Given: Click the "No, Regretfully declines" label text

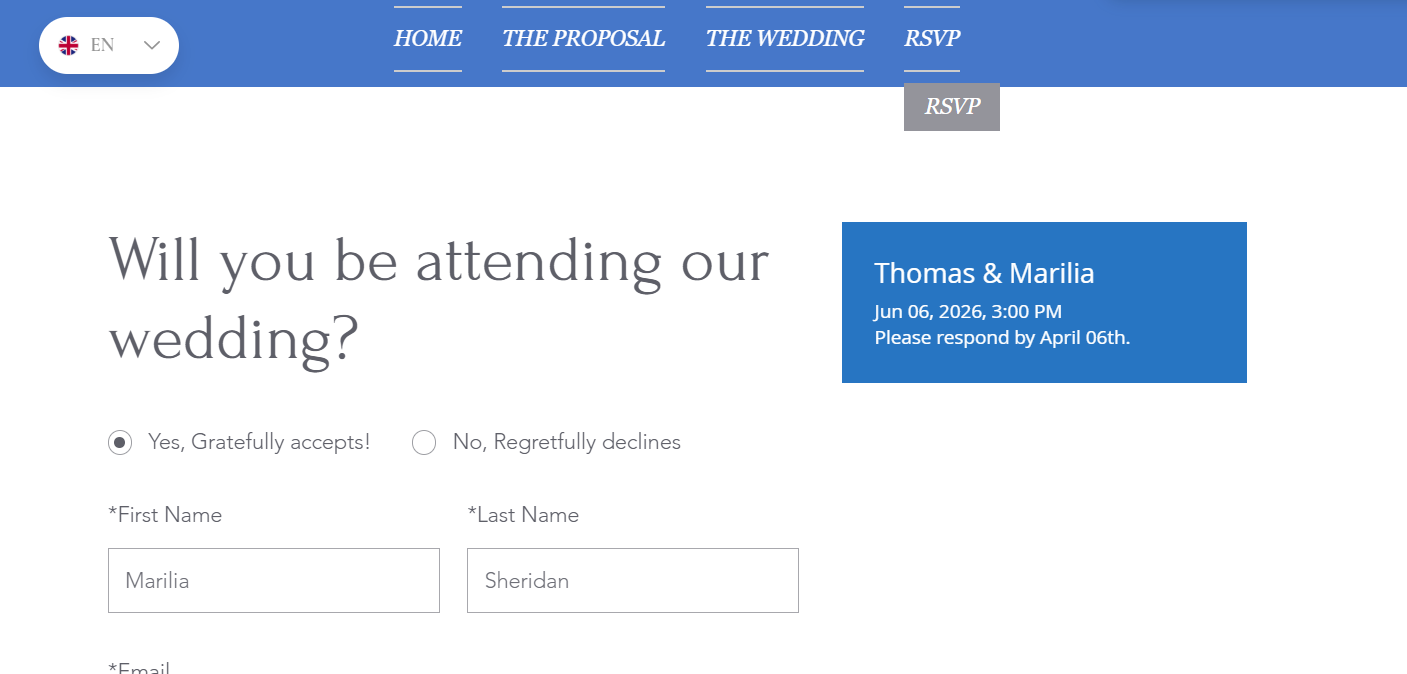Looking at the screenshot, I should pyautogui.click(x=566, y=442).
